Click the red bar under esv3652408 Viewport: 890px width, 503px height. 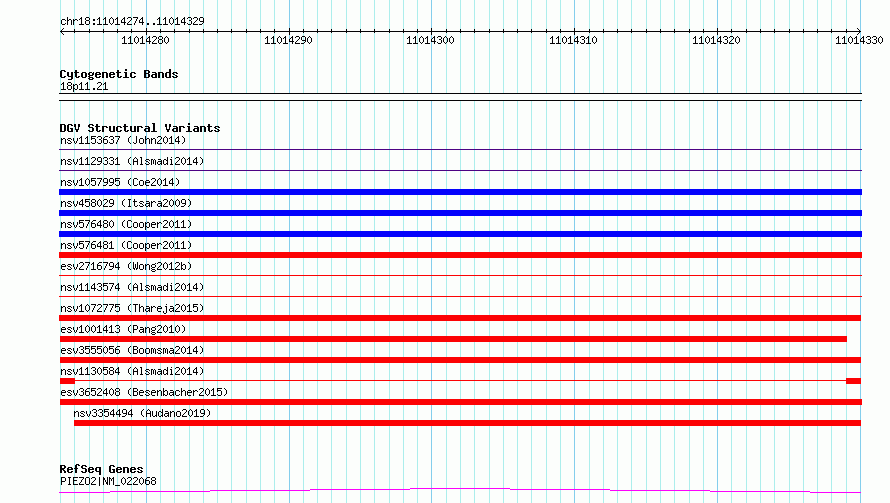pos(460,402)
